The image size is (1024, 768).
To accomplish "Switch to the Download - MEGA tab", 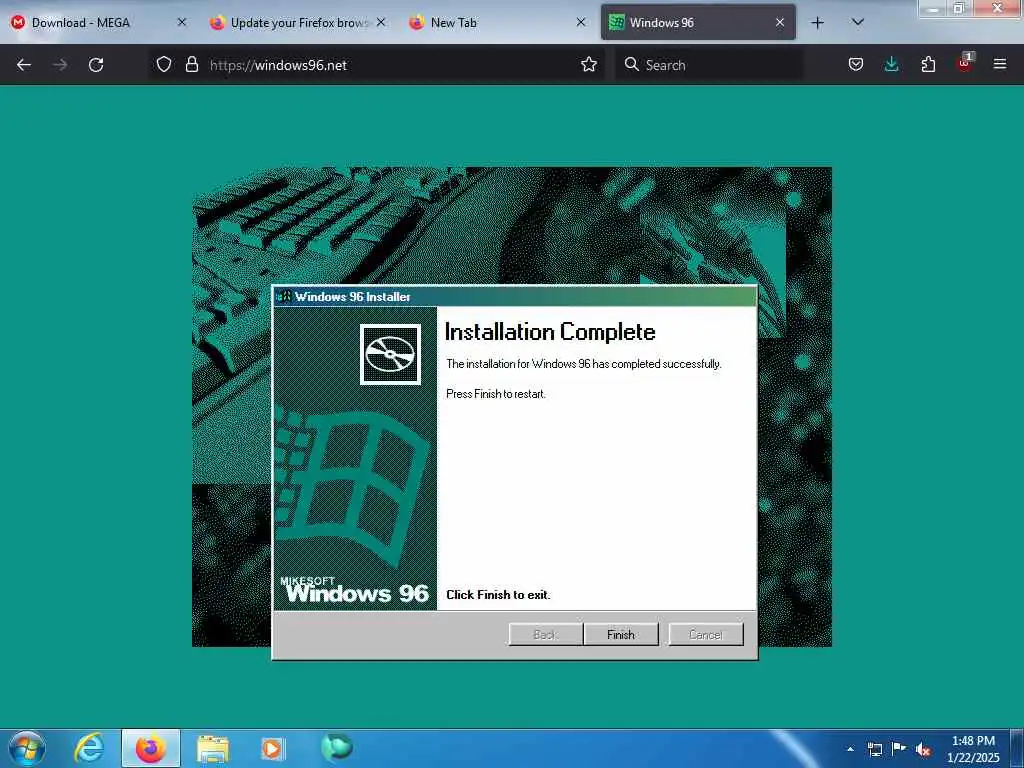I will [x=98, y=23].
